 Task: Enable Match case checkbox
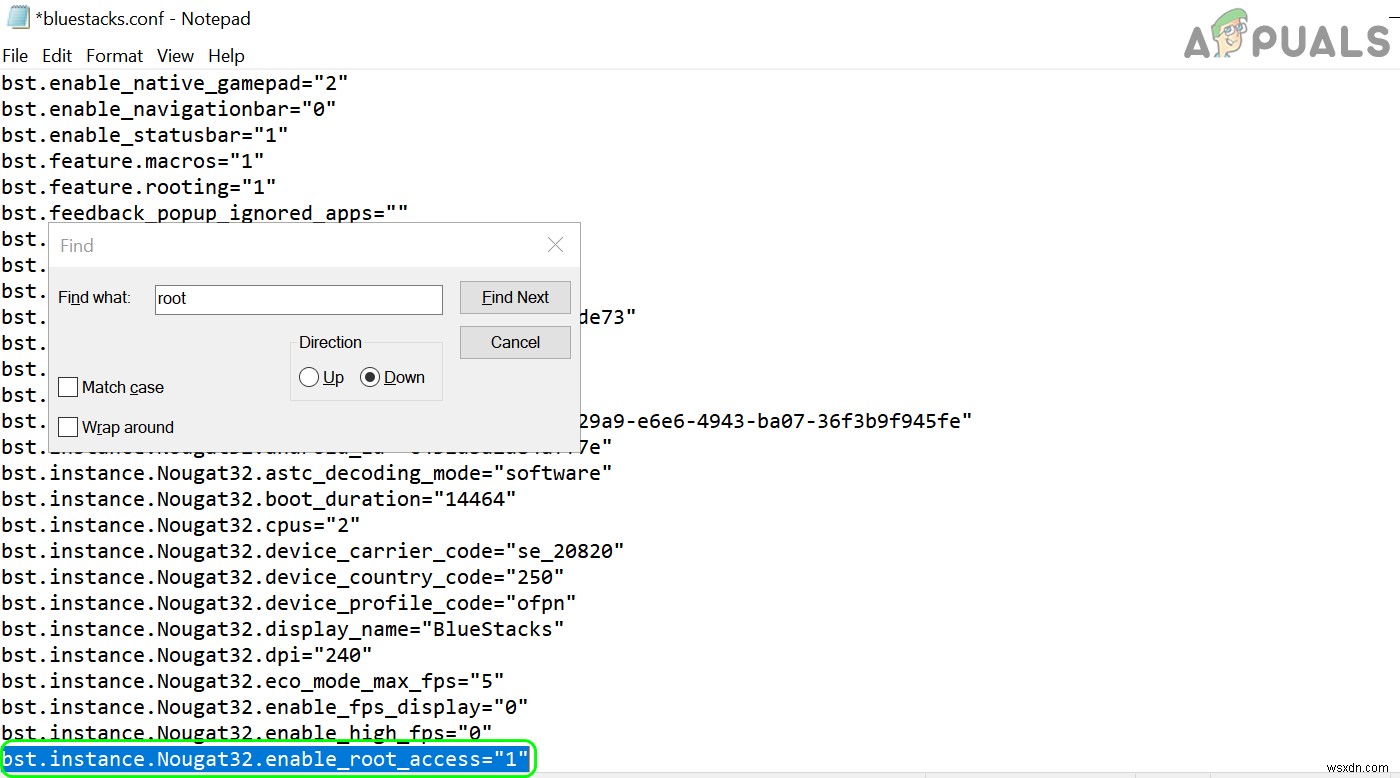click(x=68, y=387)
